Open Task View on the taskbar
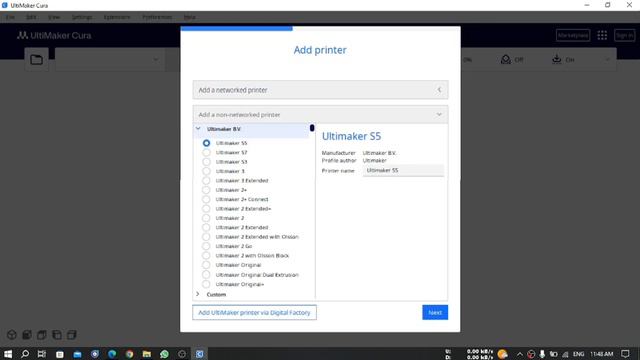Image resolution: width=640 pixels, height=360 pixels. [x=42, y=354]
